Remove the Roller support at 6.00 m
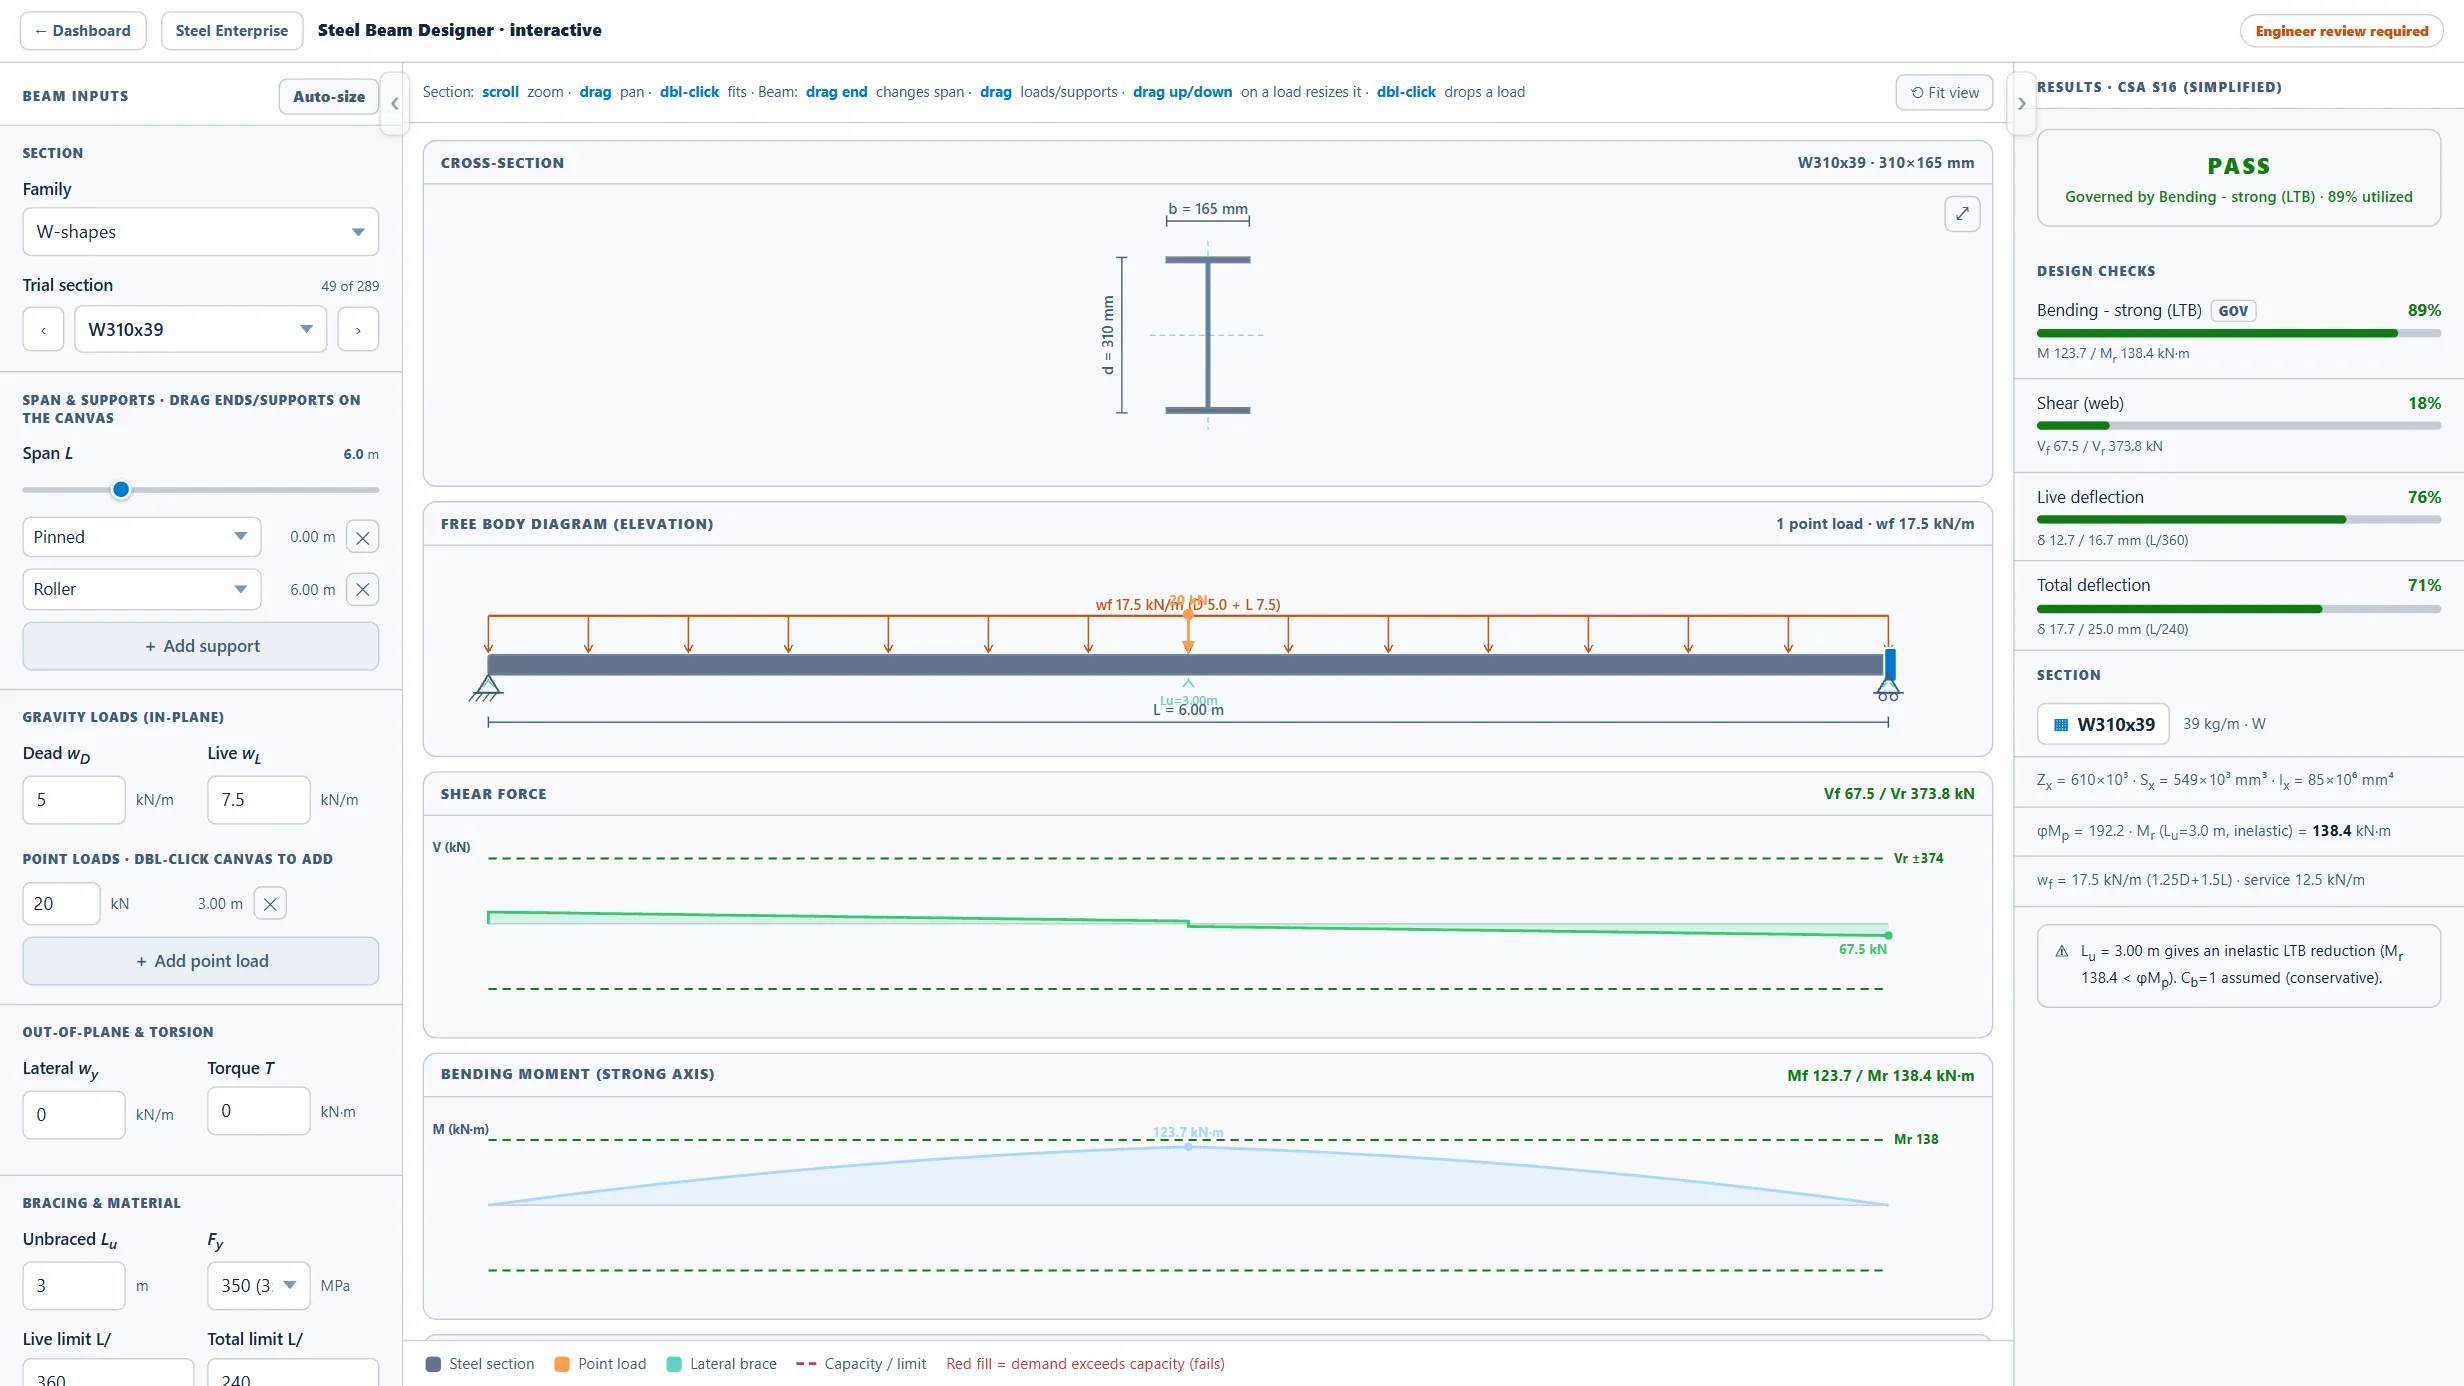Image resolution: width=2464 pixels, height=1386 pixels. click(x=363, y=590)
